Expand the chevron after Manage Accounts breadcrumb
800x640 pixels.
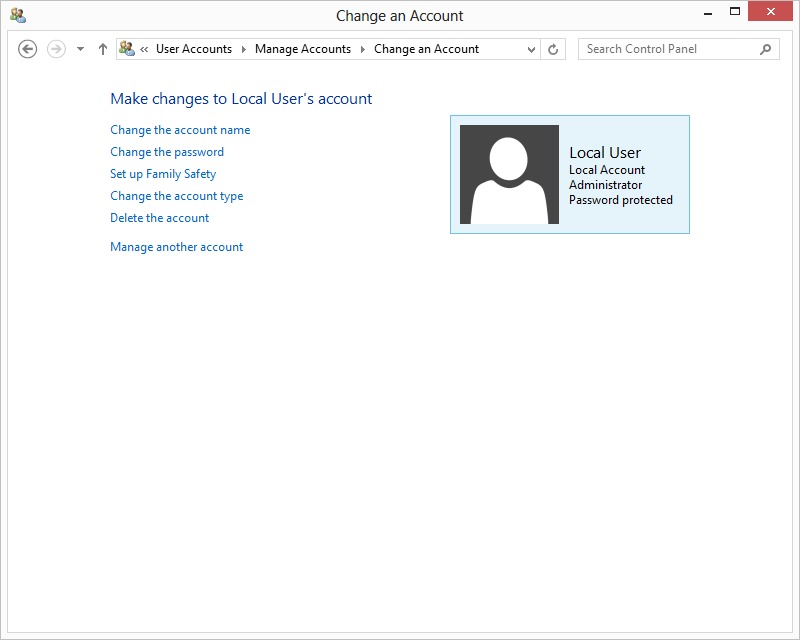pyautogui.click(x=363, y=49)
